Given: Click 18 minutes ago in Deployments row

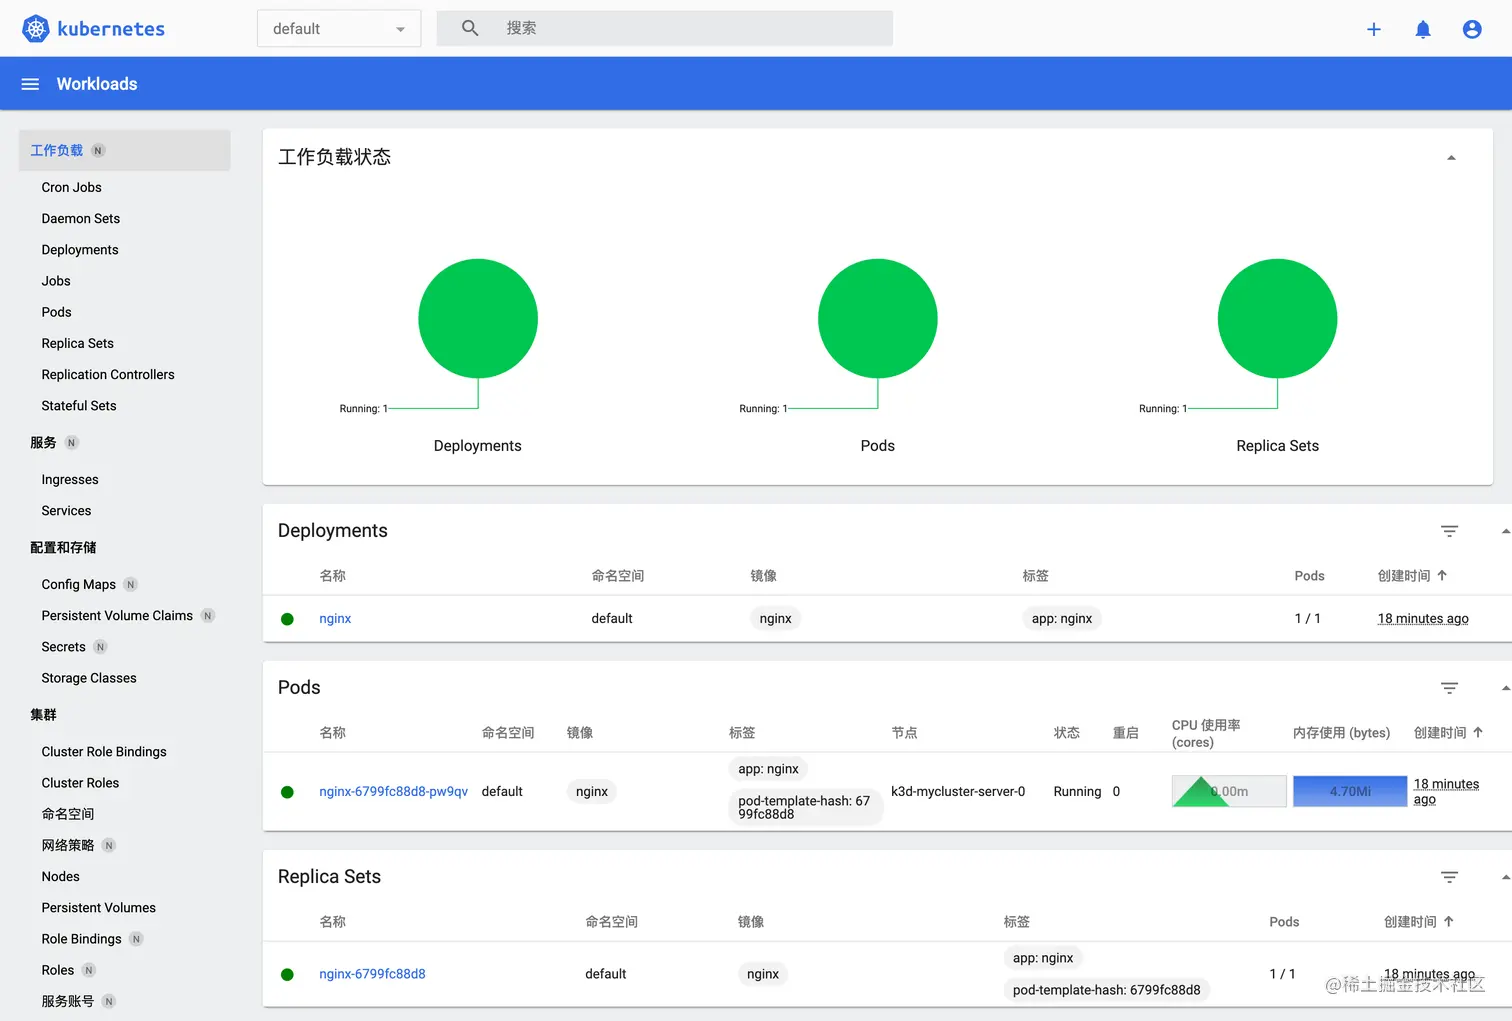Looking at the screenshot, I should point(1423,619).
